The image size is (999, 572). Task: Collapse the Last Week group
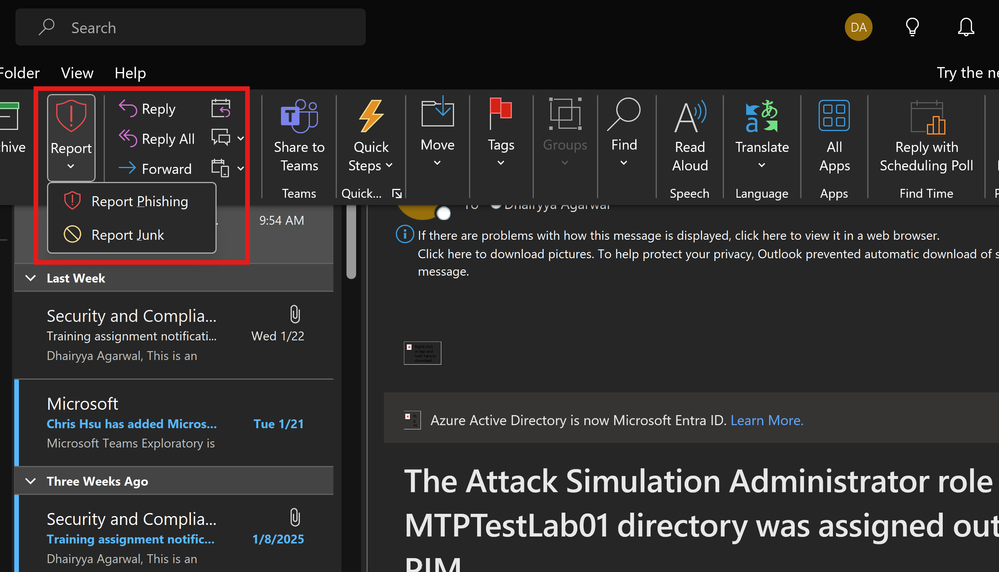[31, 278]
